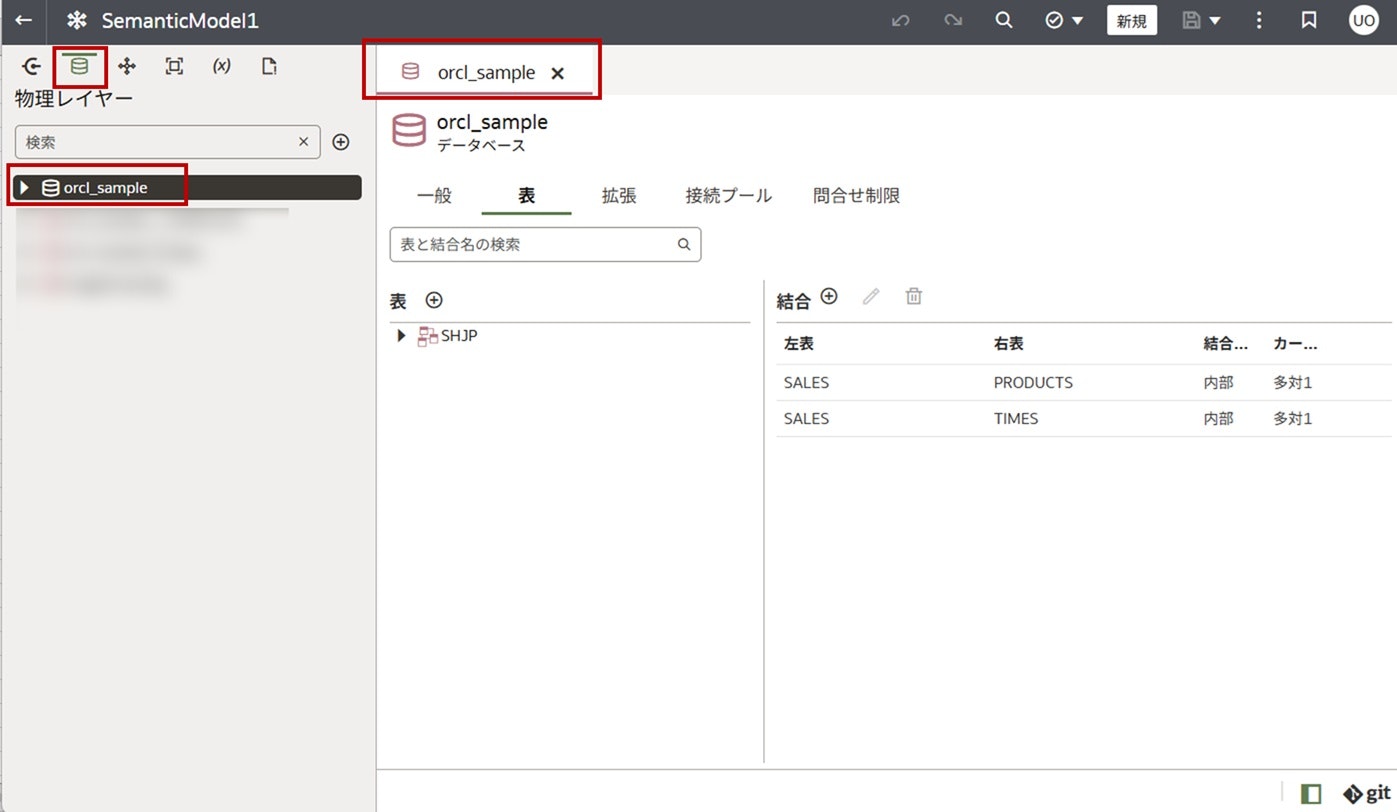Add a new join with plus icon
Viewport: 1397px width, 812px height.
click(x=829, y=296)
